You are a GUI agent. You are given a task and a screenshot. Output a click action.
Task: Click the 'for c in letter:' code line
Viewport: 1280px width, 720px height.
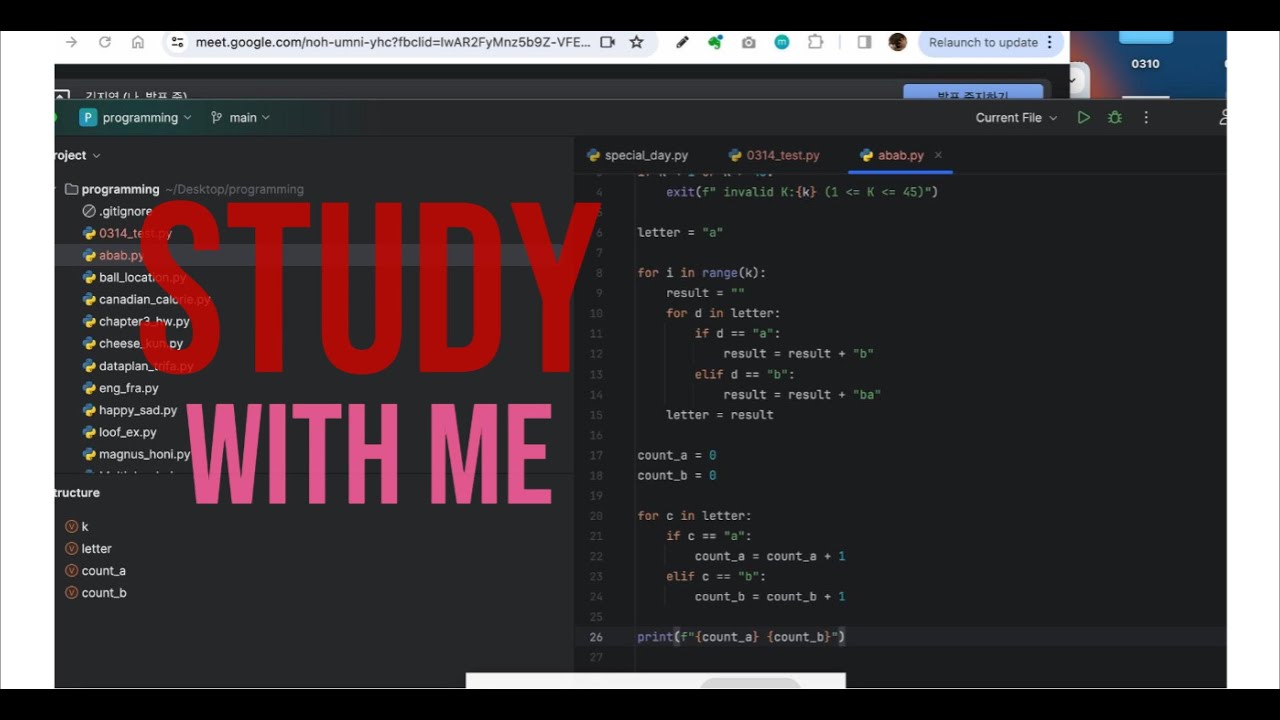pyautogui.click(x=694, y=515)
